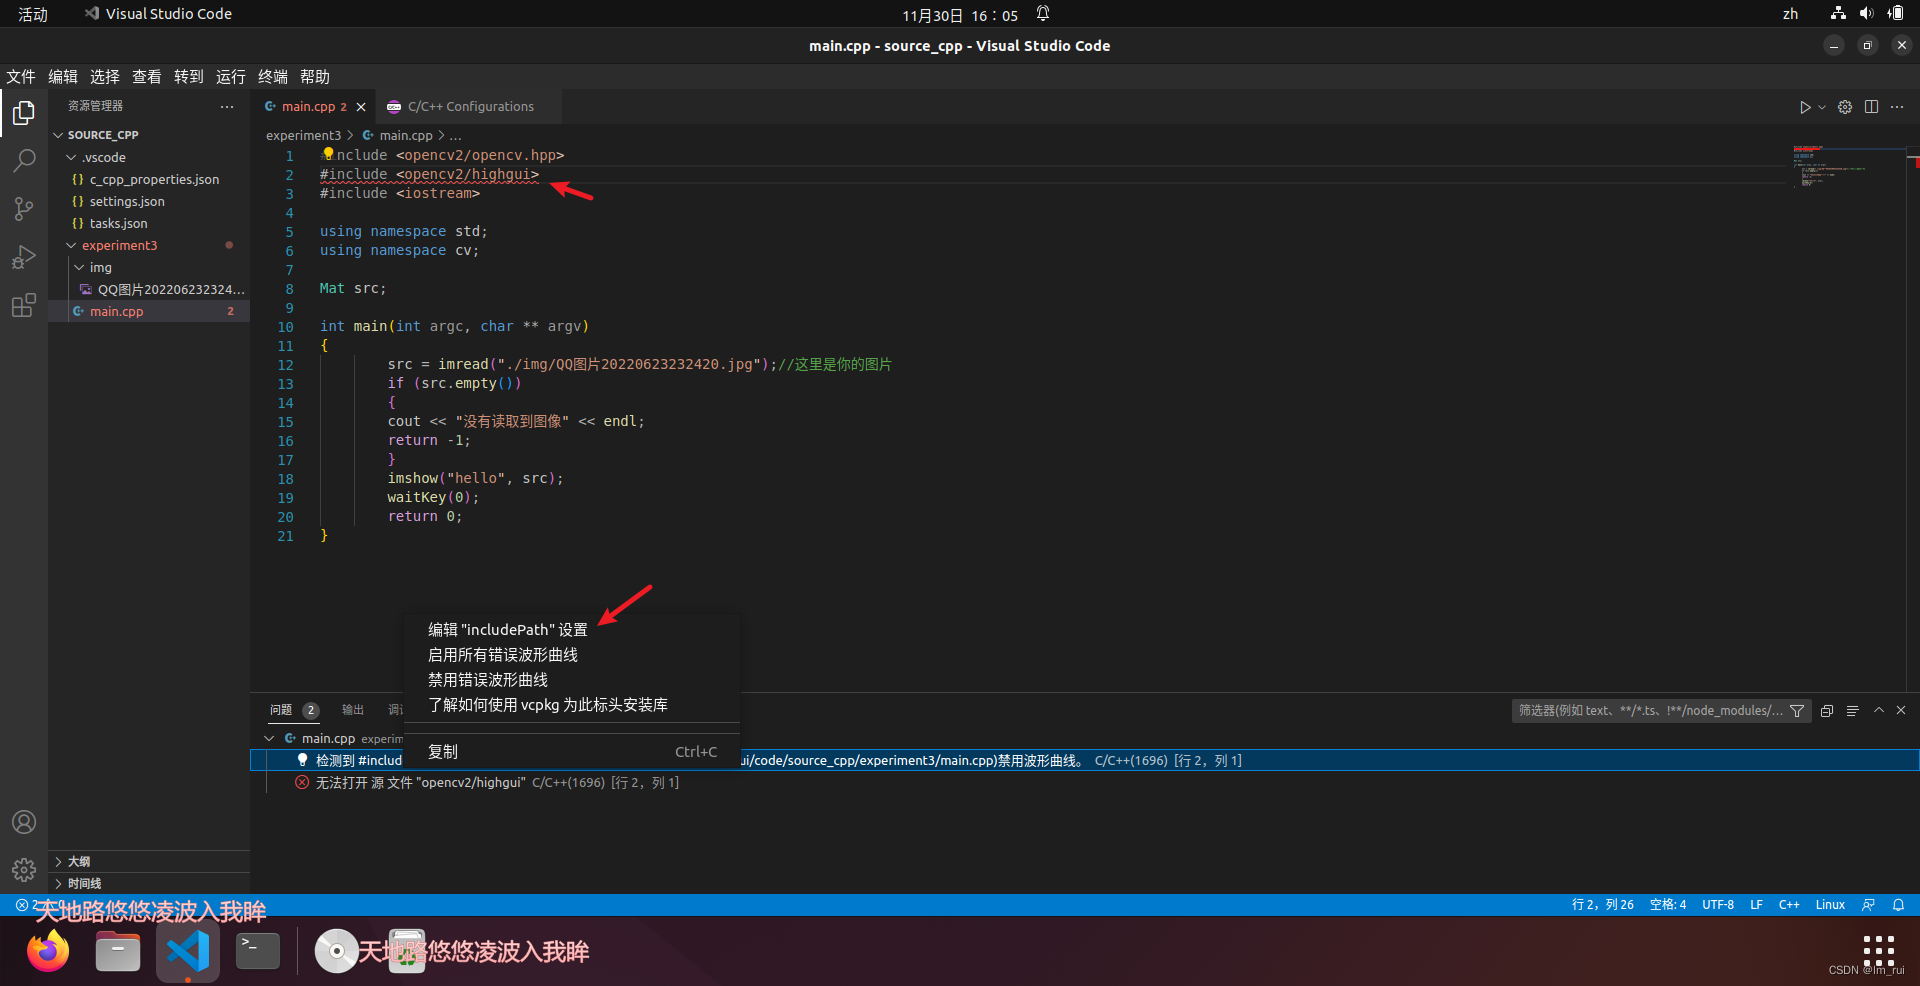Collapse the main.cpp problems group

[269, 739]
